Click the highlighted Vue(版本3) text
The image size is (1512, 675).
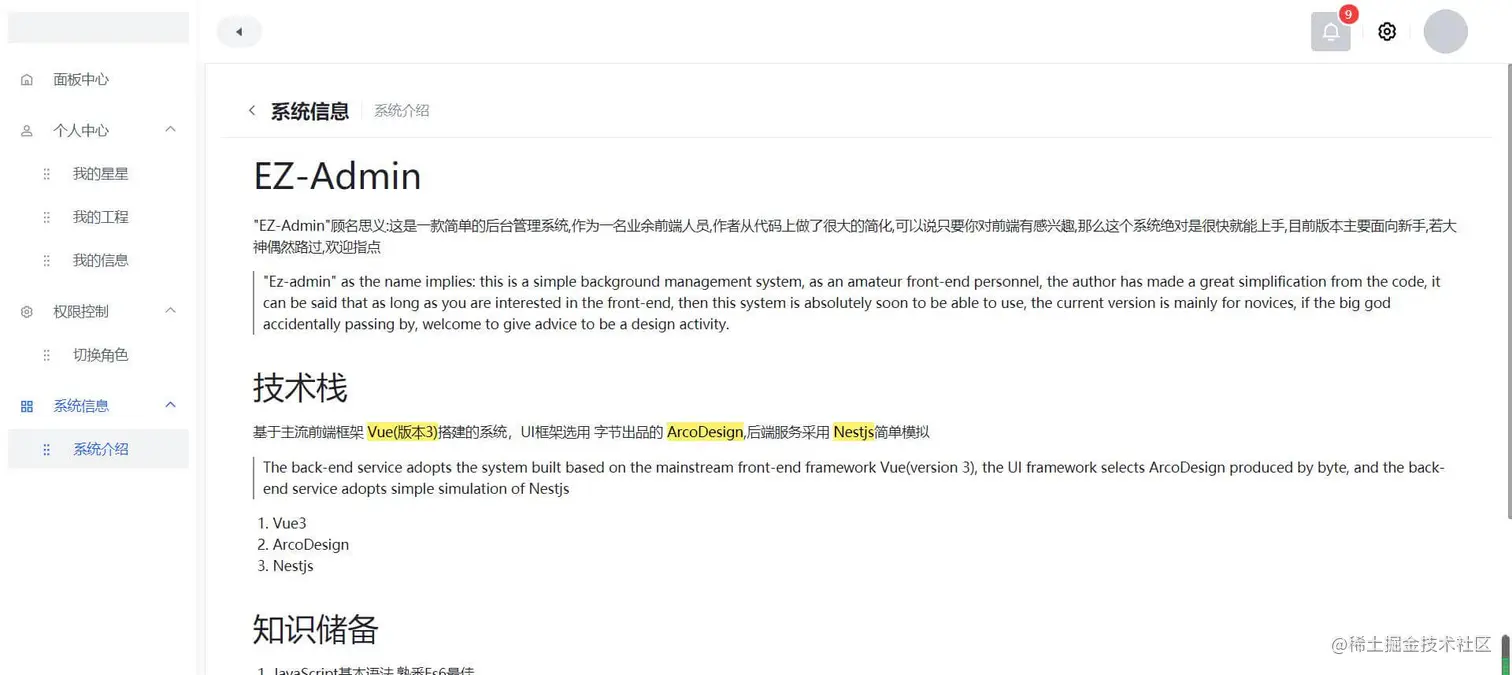[403, 432]
